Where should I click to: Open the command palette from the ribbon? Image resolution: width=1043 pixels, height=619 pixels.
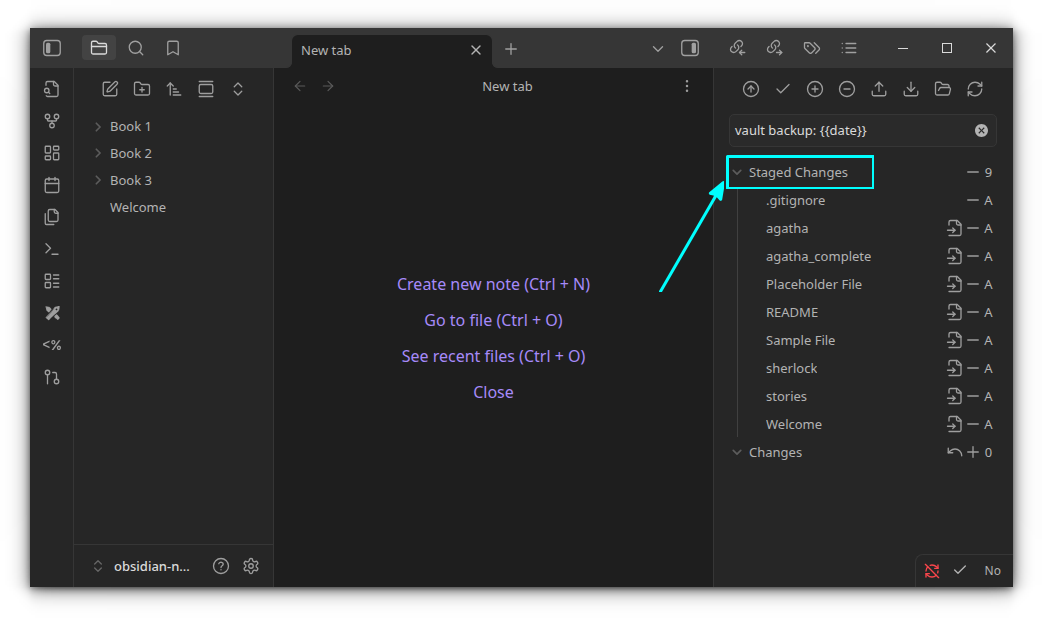(52, 249)
